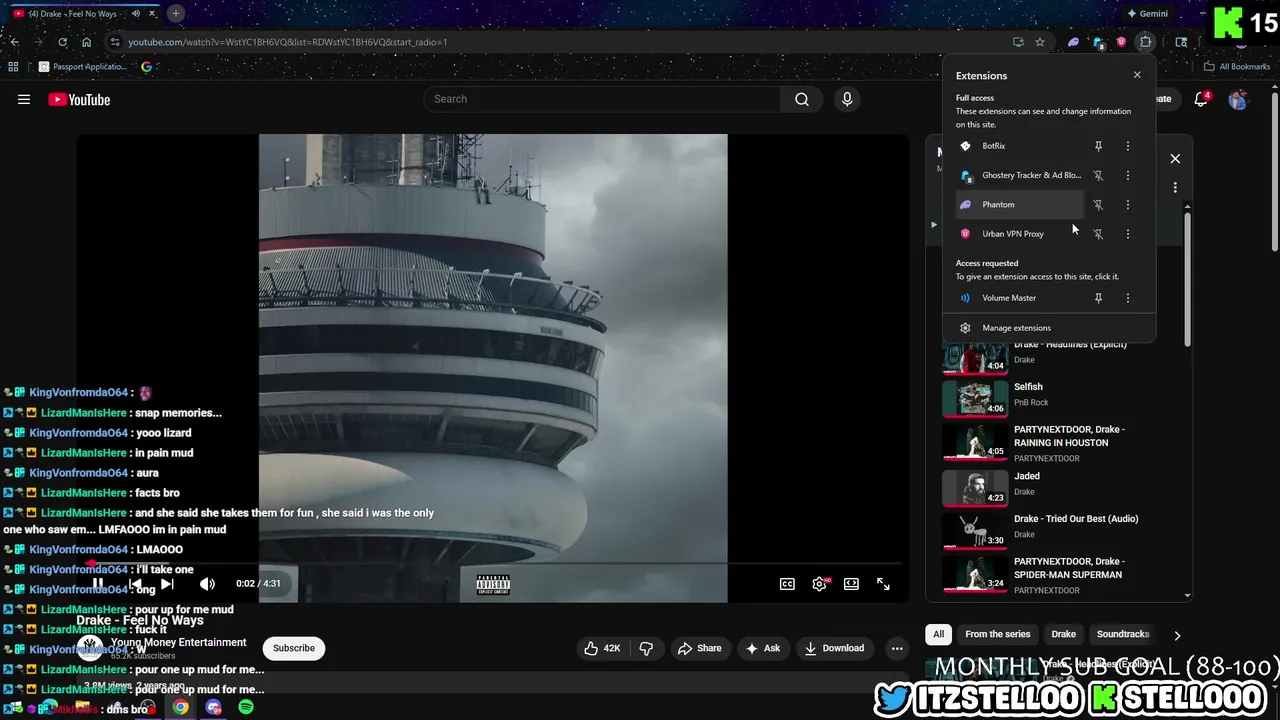This screenshot has width=1280, height=720.
Task: Open YouTube notifications bell
Action: (1202, 99)
